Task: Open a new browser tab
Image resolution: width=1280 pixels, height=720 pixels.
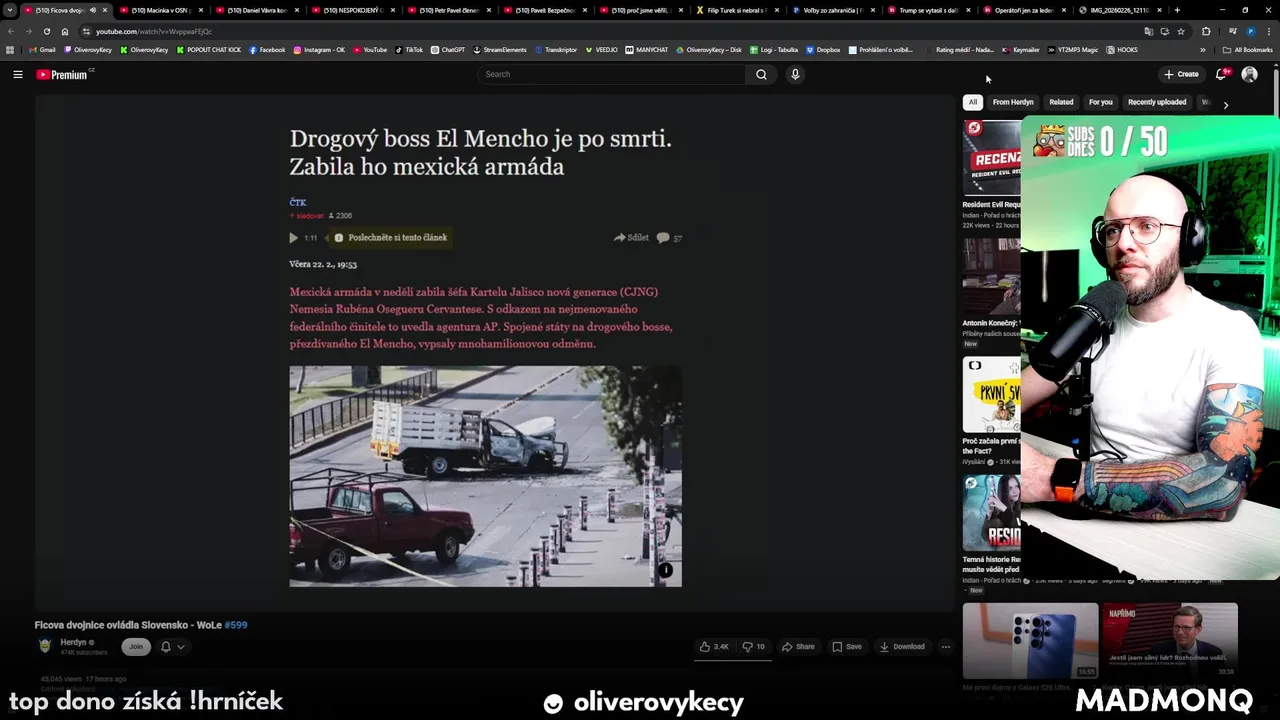Action: [1176, 10]
